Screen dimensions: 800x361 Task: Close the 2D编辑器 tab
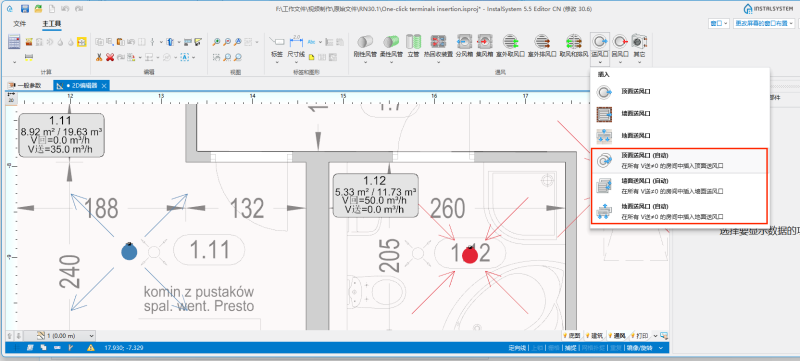(x=104, y=86)
